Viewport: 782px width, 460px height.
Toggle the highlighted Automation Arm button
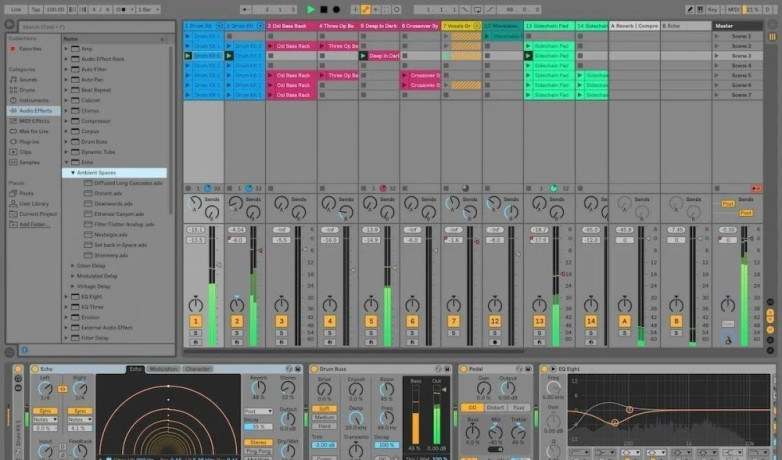[365, 9]
